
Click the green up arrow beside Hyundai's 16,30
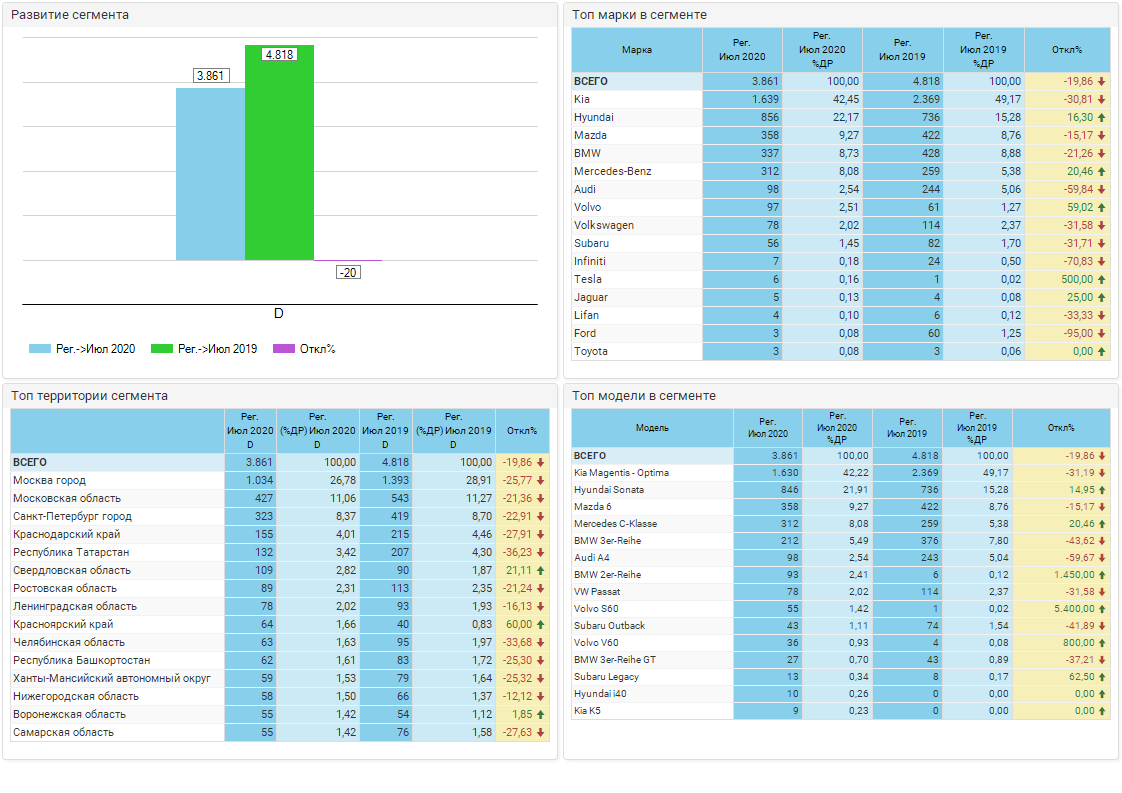(1101, 117)
